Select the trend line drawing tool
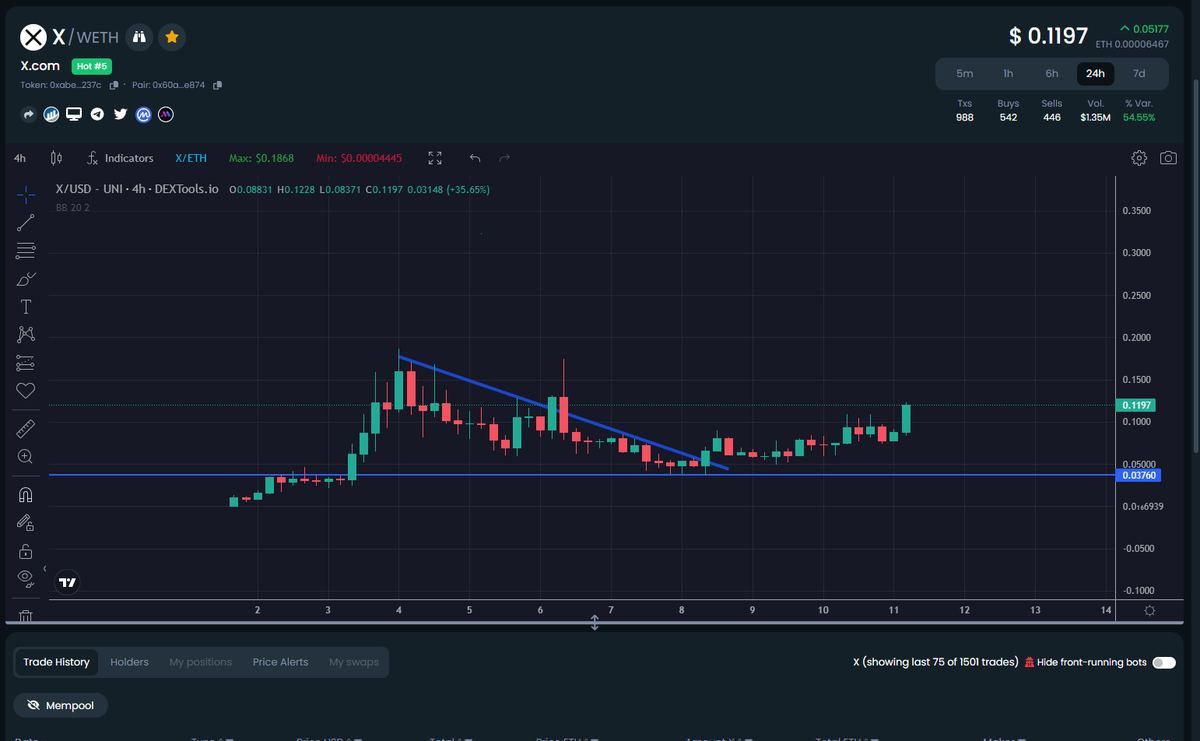The height and width of the screenshot is (741, 1200). [x=25, y=222]
